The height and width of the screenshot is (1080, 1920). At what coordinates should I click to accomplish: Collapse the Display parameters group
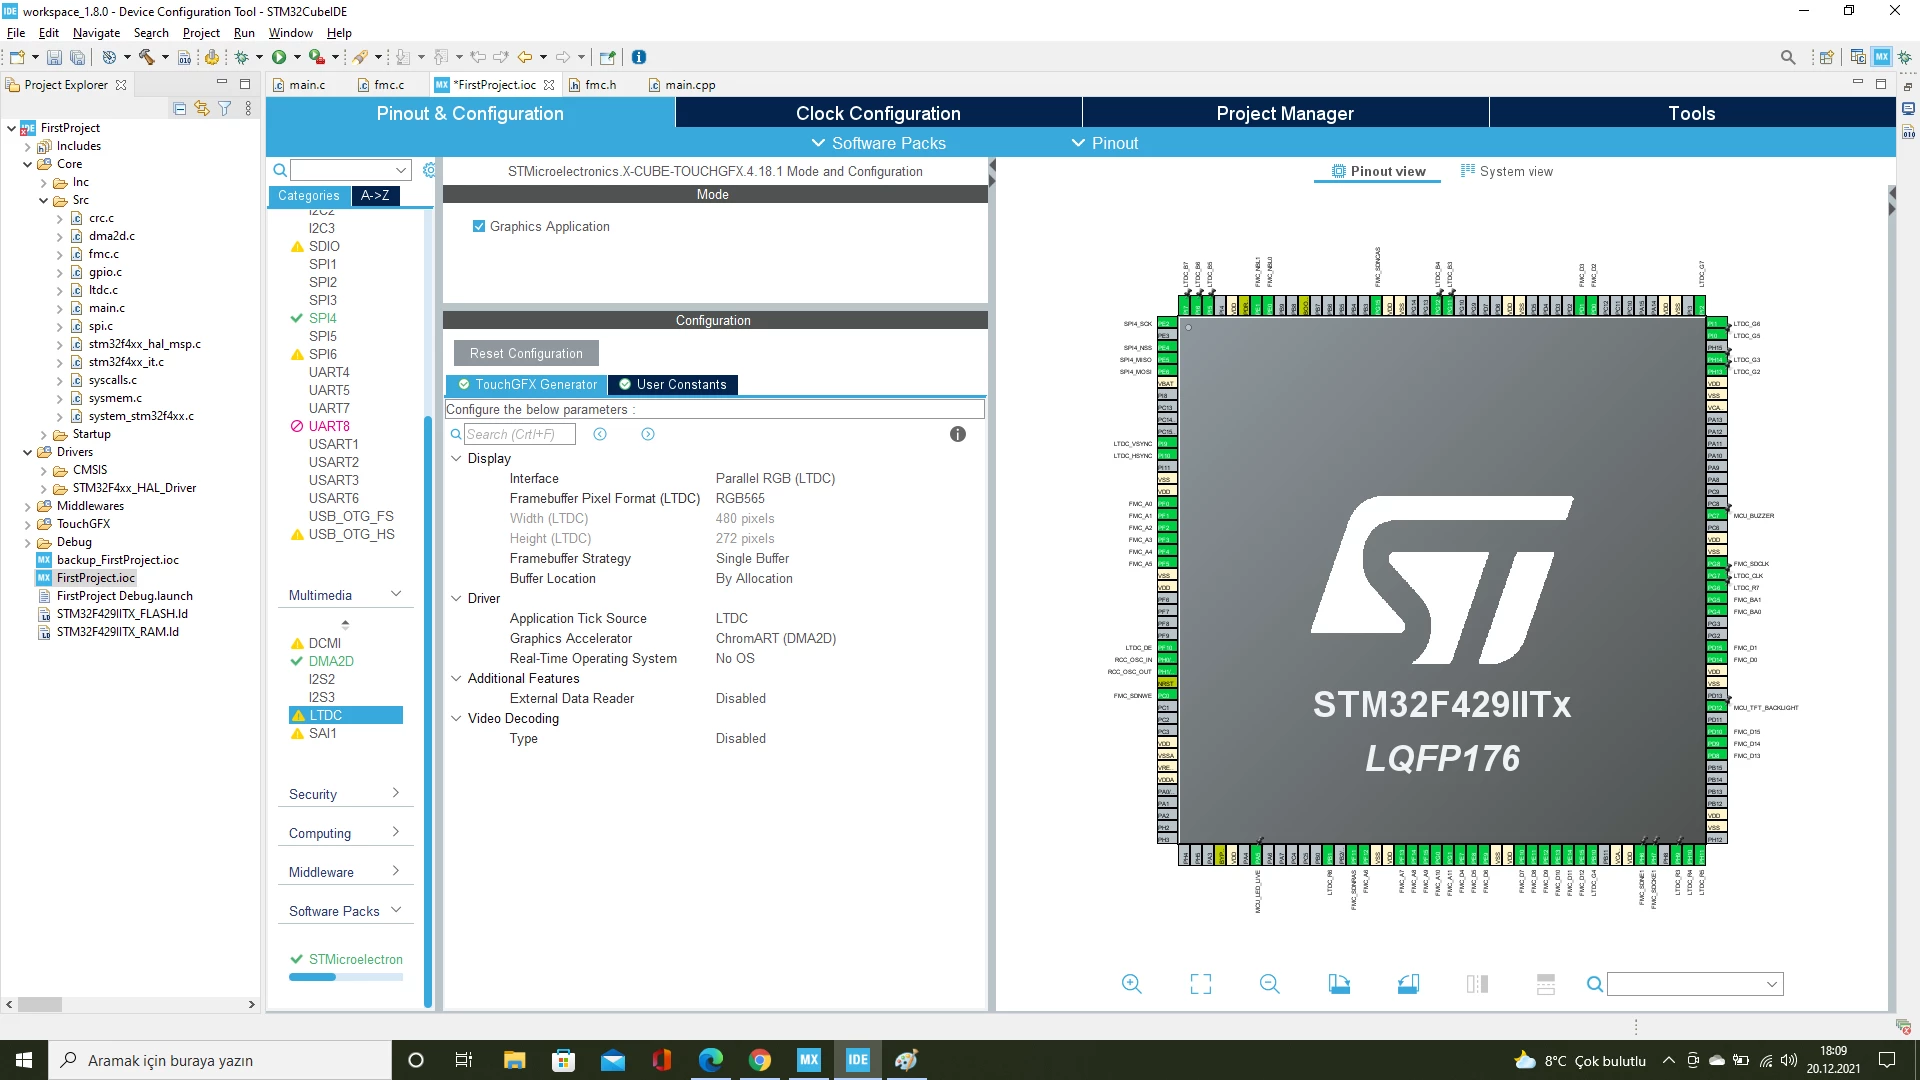(456, 458)
